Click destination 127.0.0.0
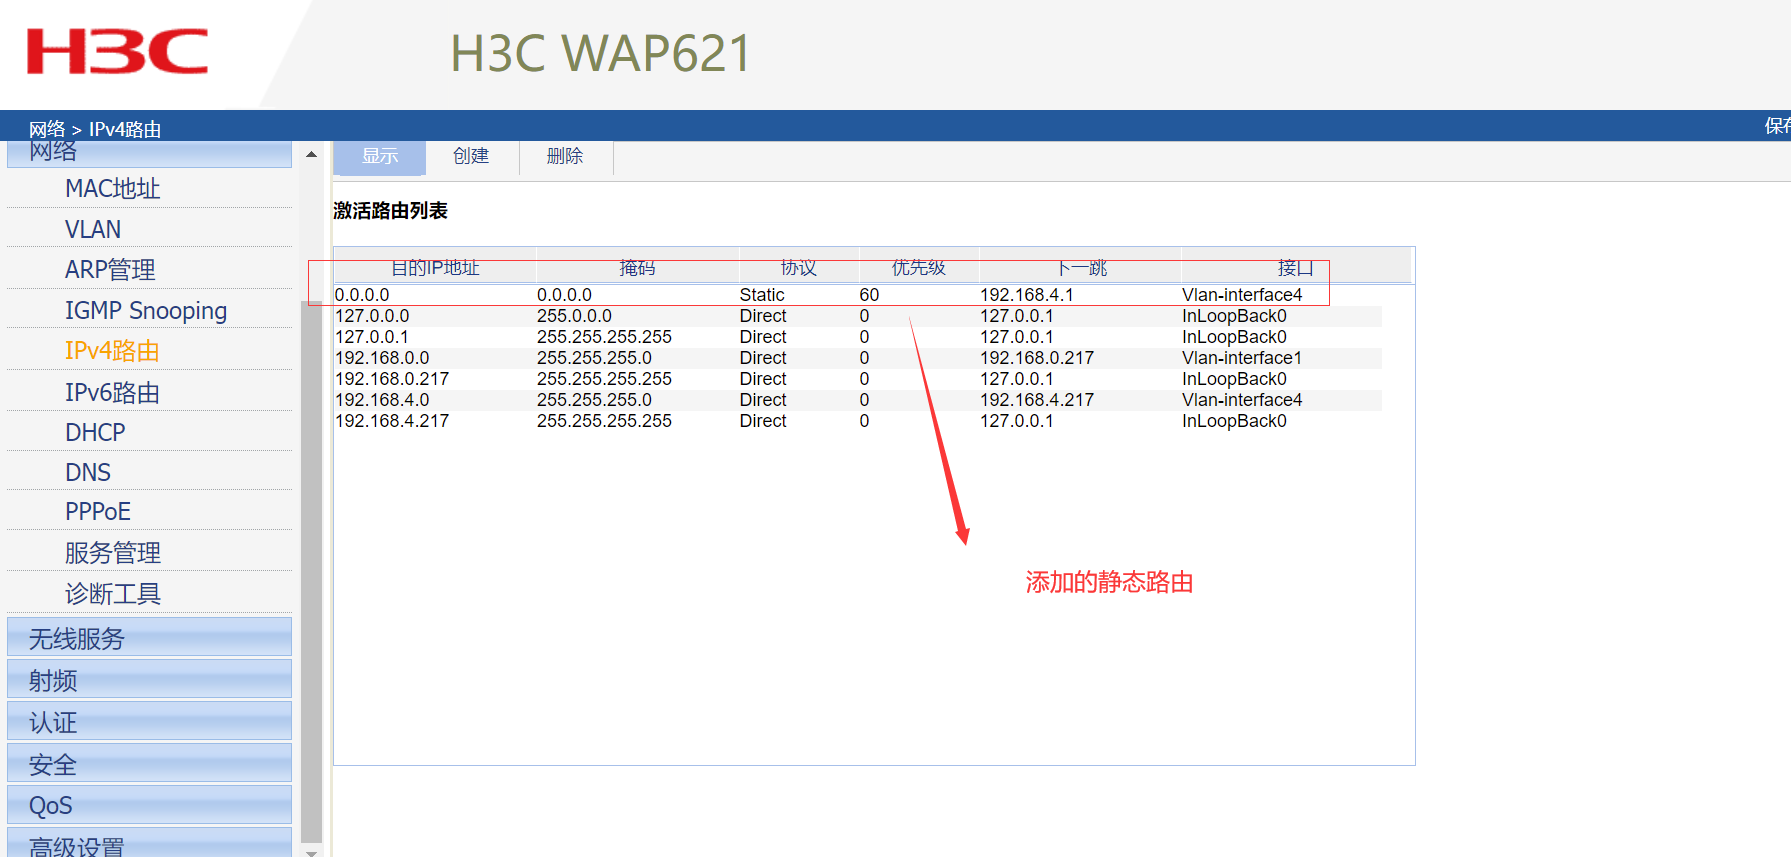The width and height of the screenshot is (1791, 857). 372,316
